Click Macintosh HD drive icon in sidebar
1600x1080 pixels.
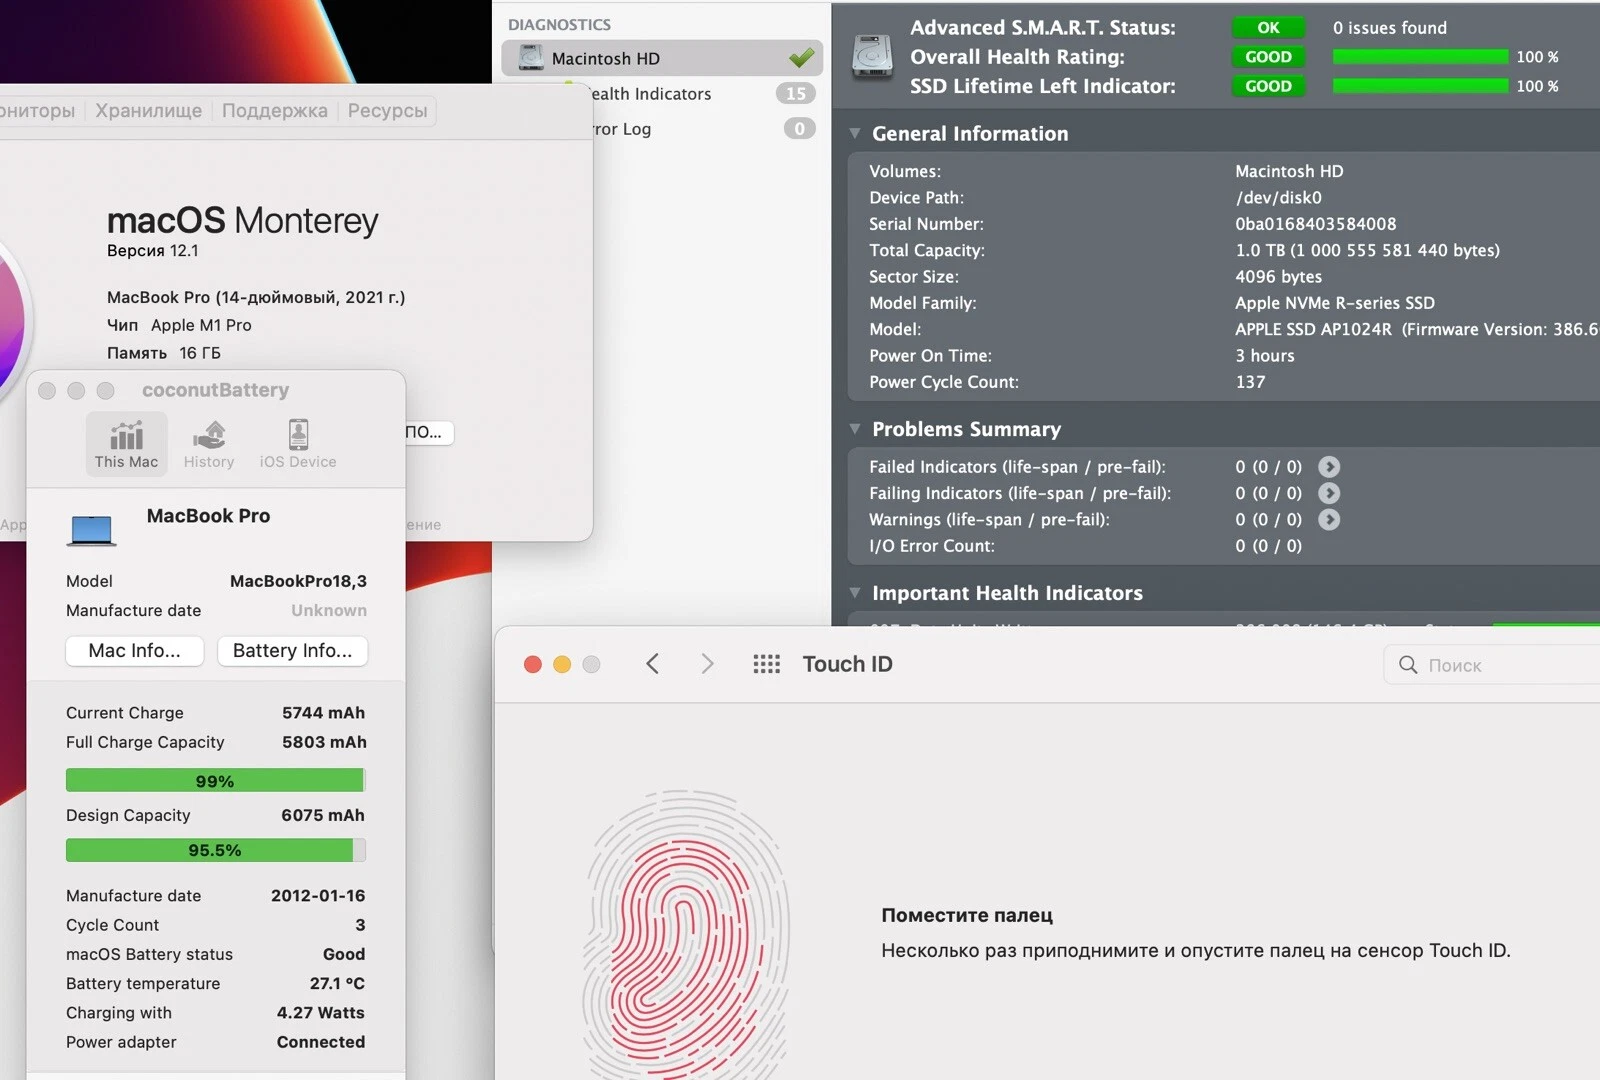click(531, 58)
